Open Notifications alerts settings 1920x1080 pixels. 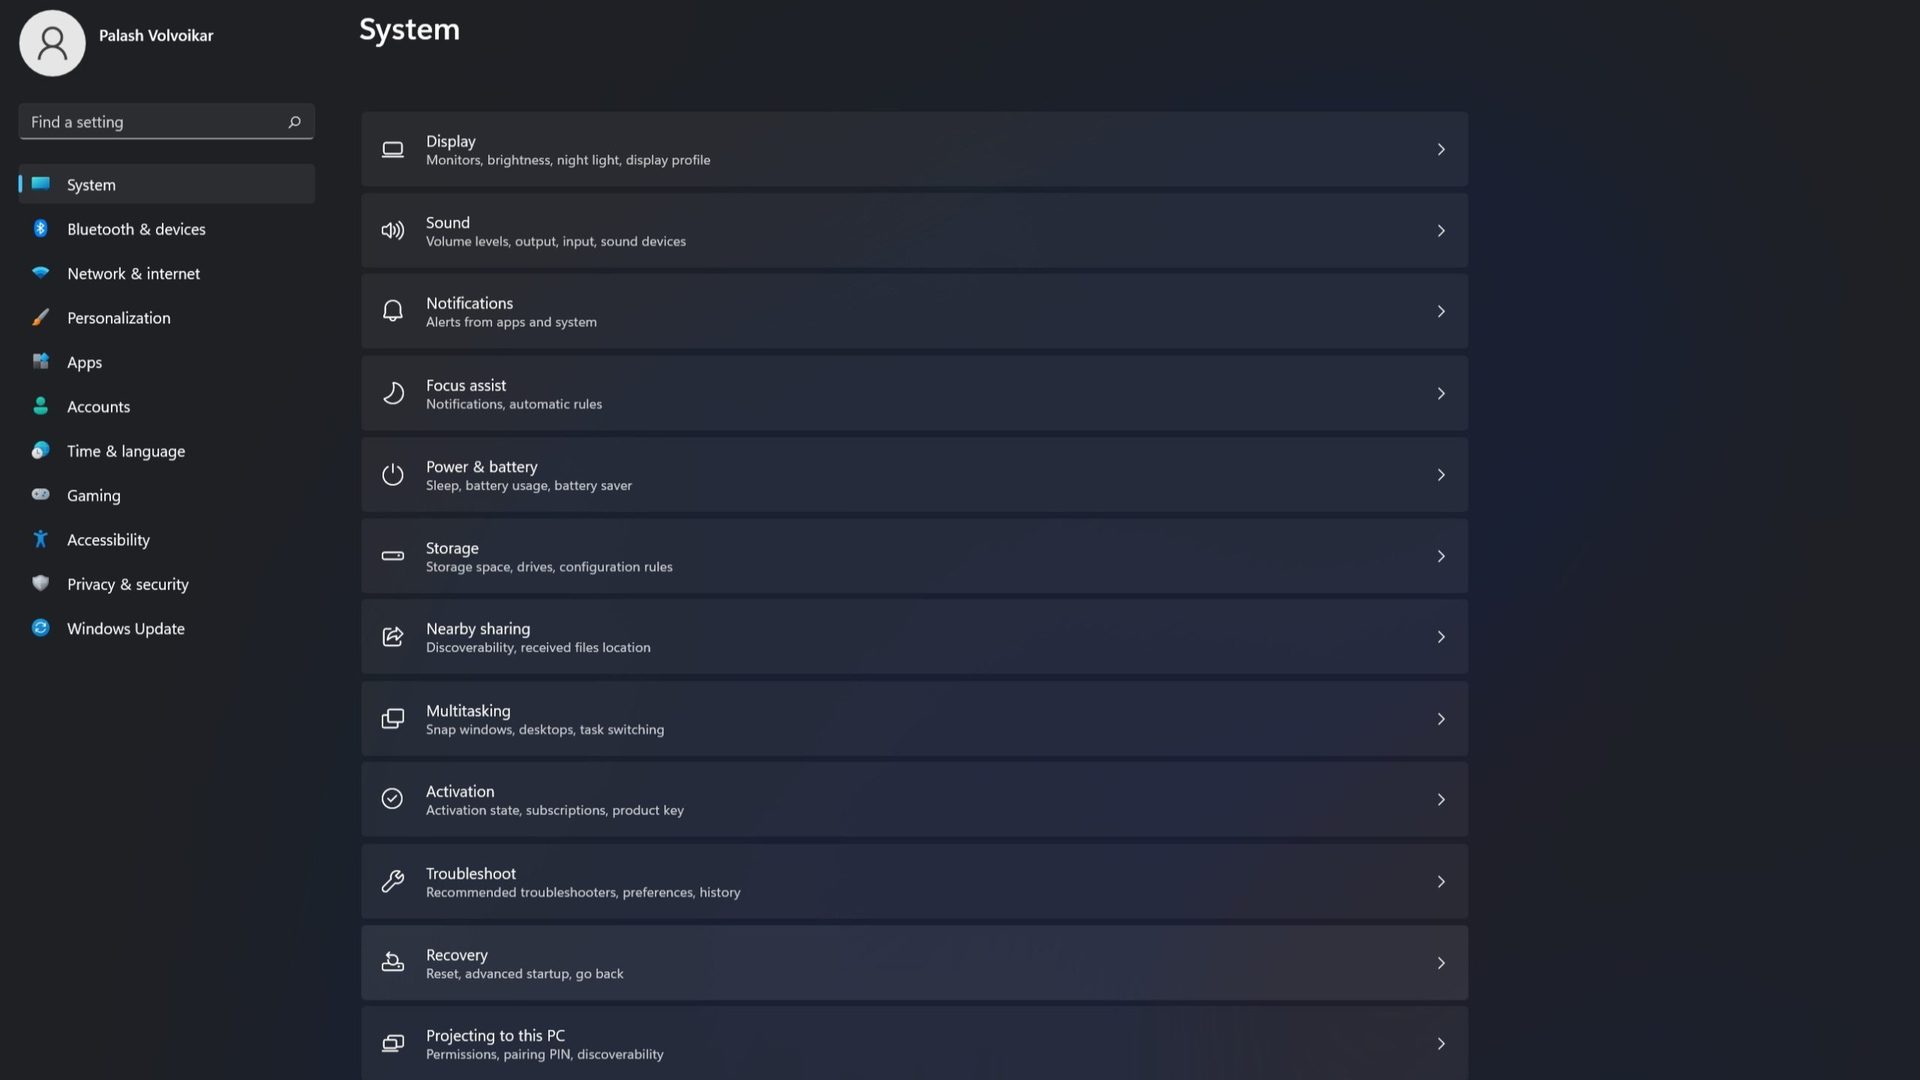click(x=913, y=310)
